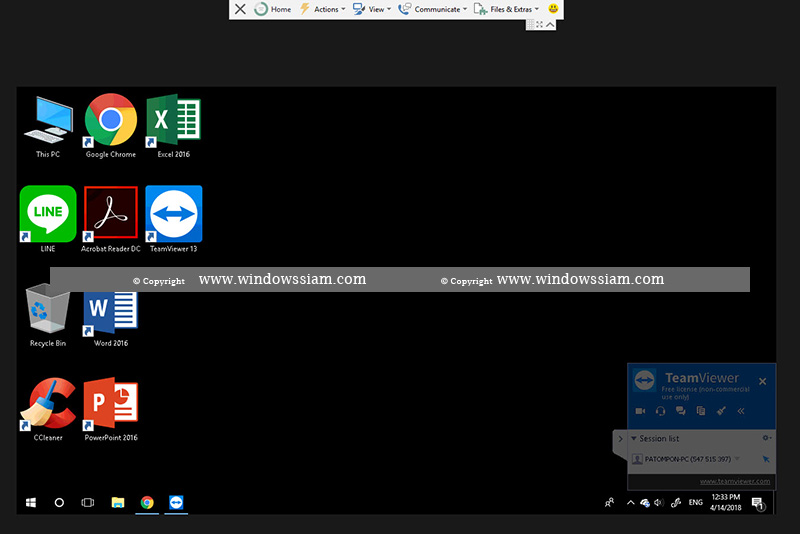The height and width of the screenshot is (534, 800).
Task: Click the Windows Start button
Action: click(31, 503)
